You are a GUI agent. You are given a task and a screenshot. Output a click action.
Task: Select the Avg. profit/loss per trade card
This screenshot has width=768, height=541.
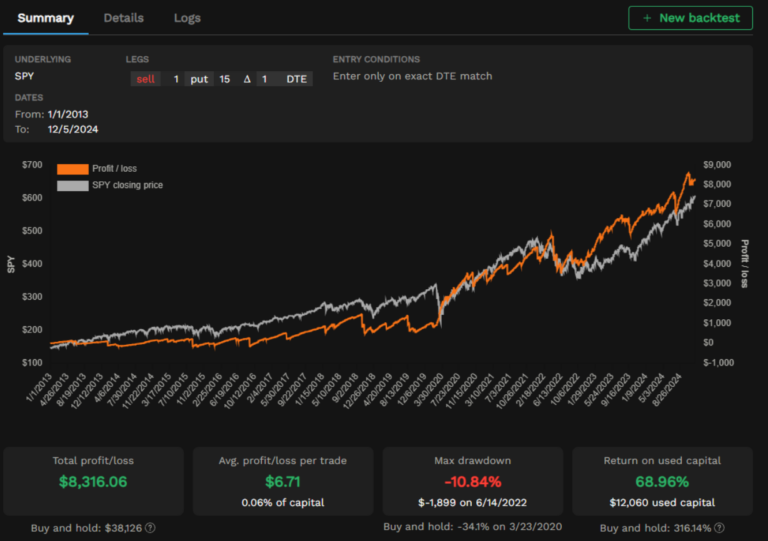click(x=283, y=481)
